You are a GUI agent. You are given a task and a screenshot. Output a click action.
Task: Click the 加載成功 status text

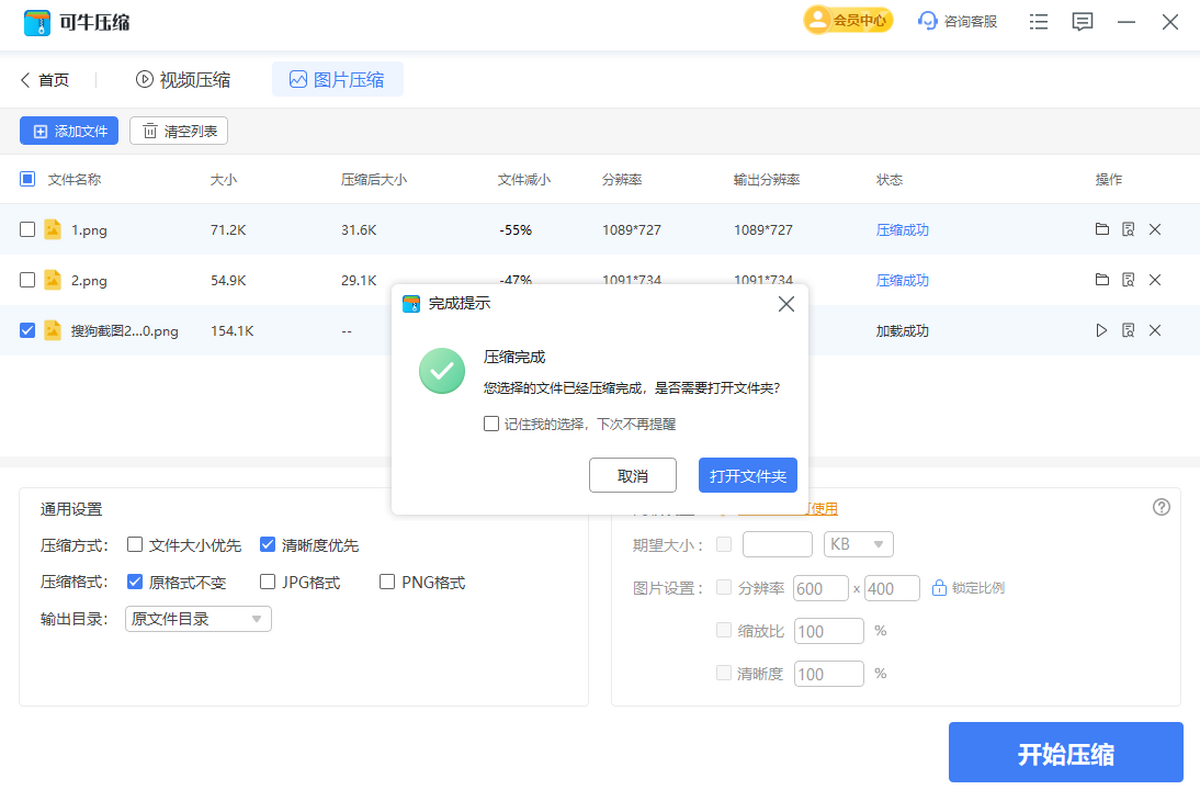tap(903, 330)
